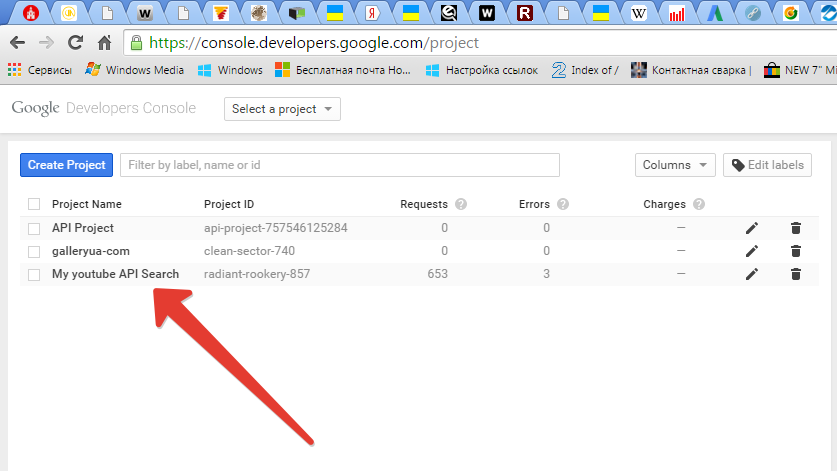837x471 pixels.
Task: Open the Сервисы apps bookmark
Action: click(x=40, y=70)
